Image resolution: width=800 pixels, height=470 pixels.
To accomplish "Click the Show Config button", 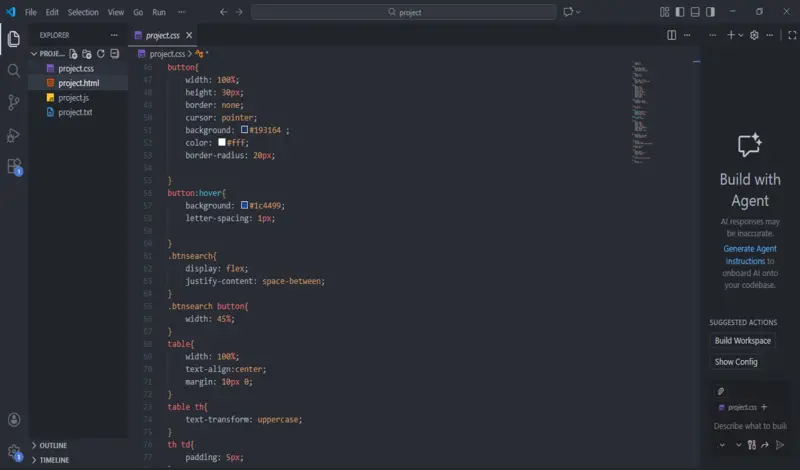I will click(736, 362).
